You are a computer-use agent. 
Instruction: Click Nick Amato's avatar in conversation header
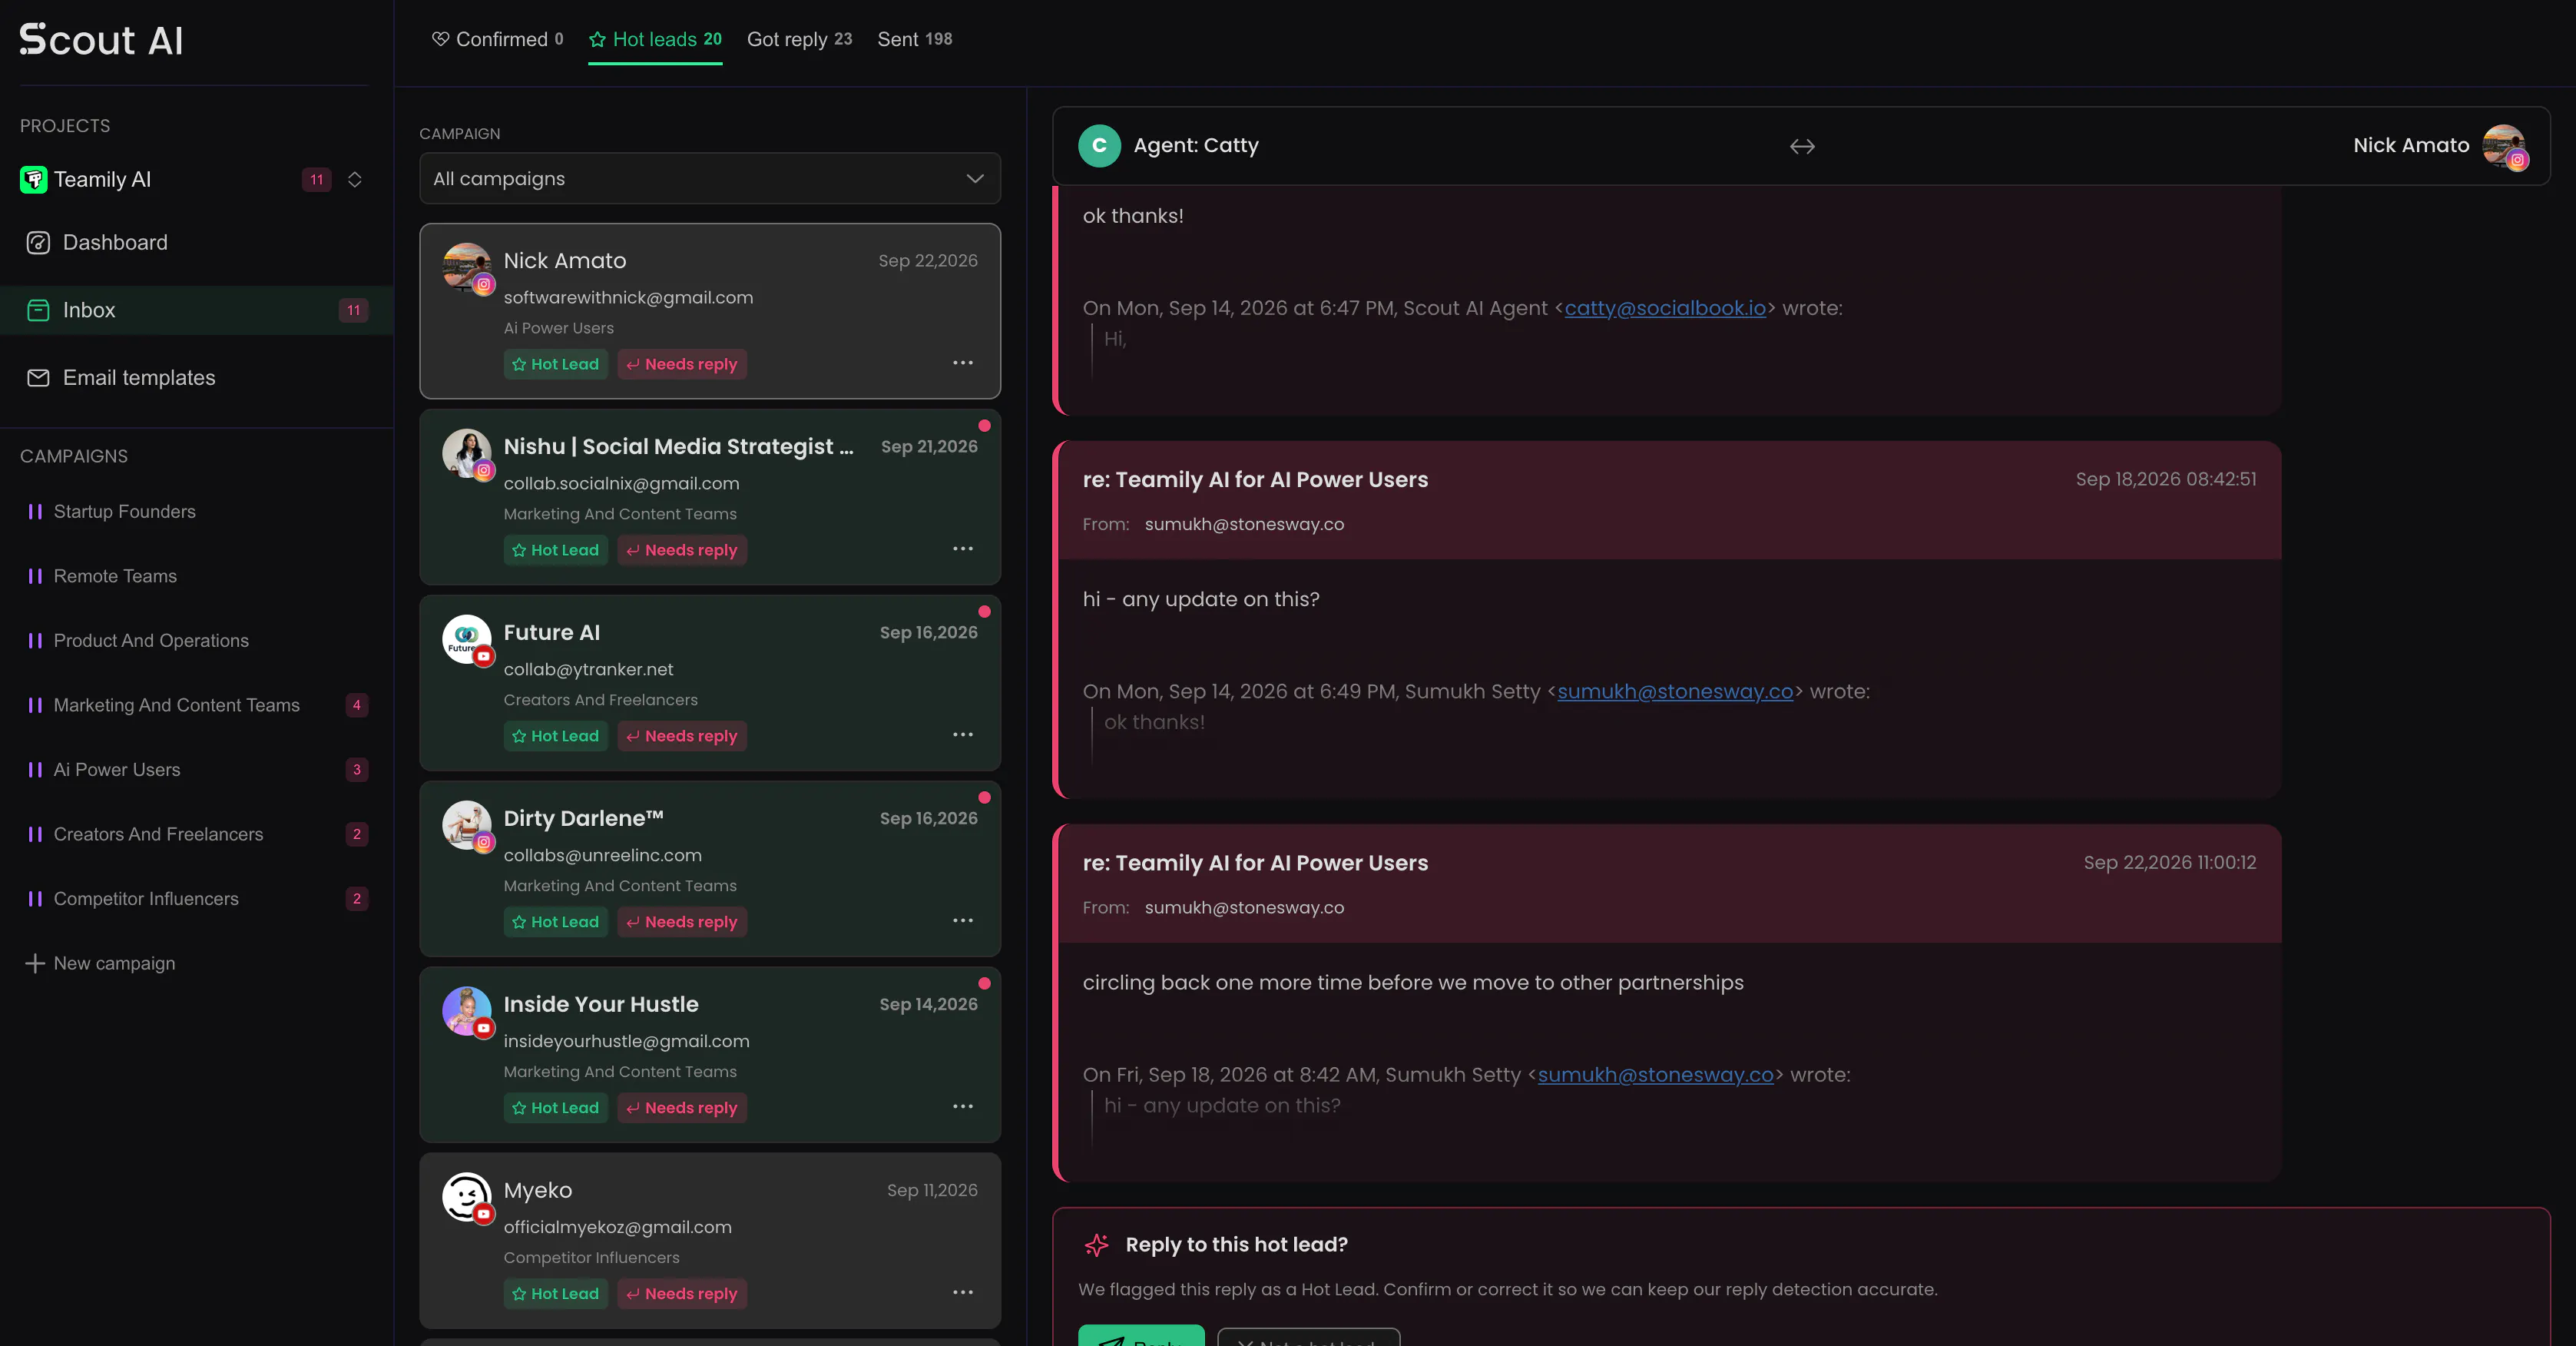tap(2505, 146)
